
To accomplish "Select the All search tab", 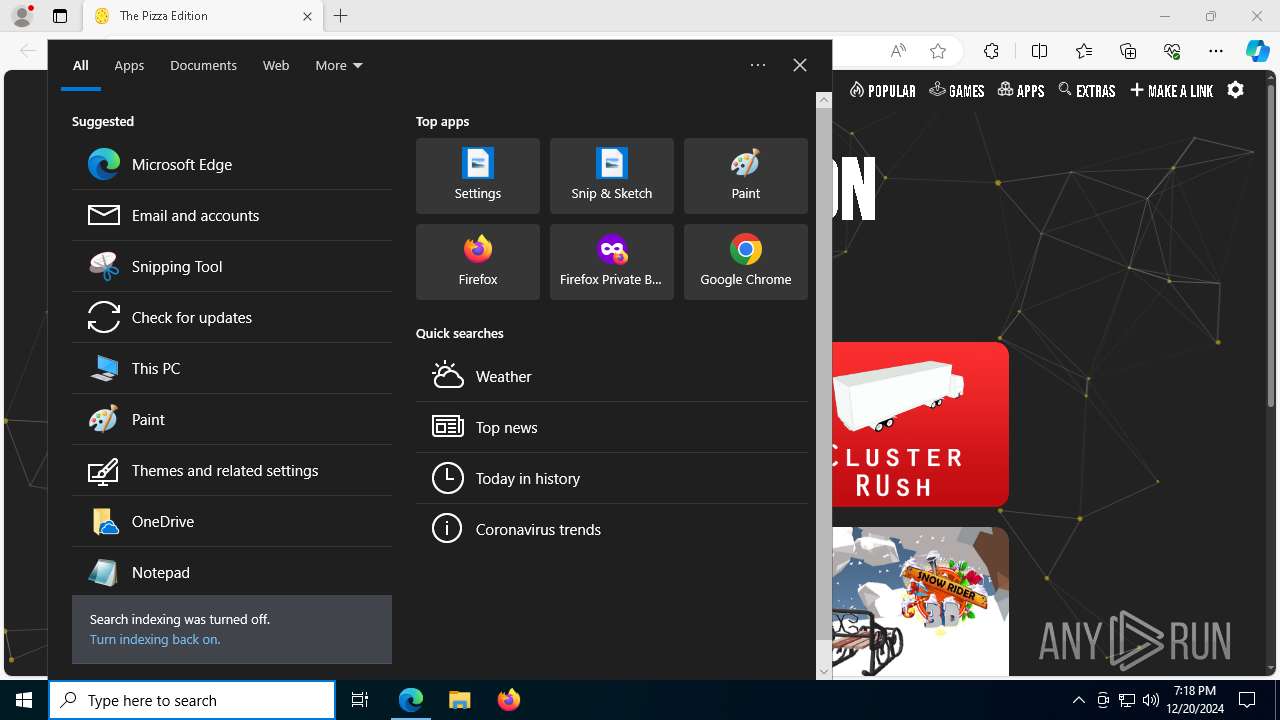I will click(x=81, y=65).
